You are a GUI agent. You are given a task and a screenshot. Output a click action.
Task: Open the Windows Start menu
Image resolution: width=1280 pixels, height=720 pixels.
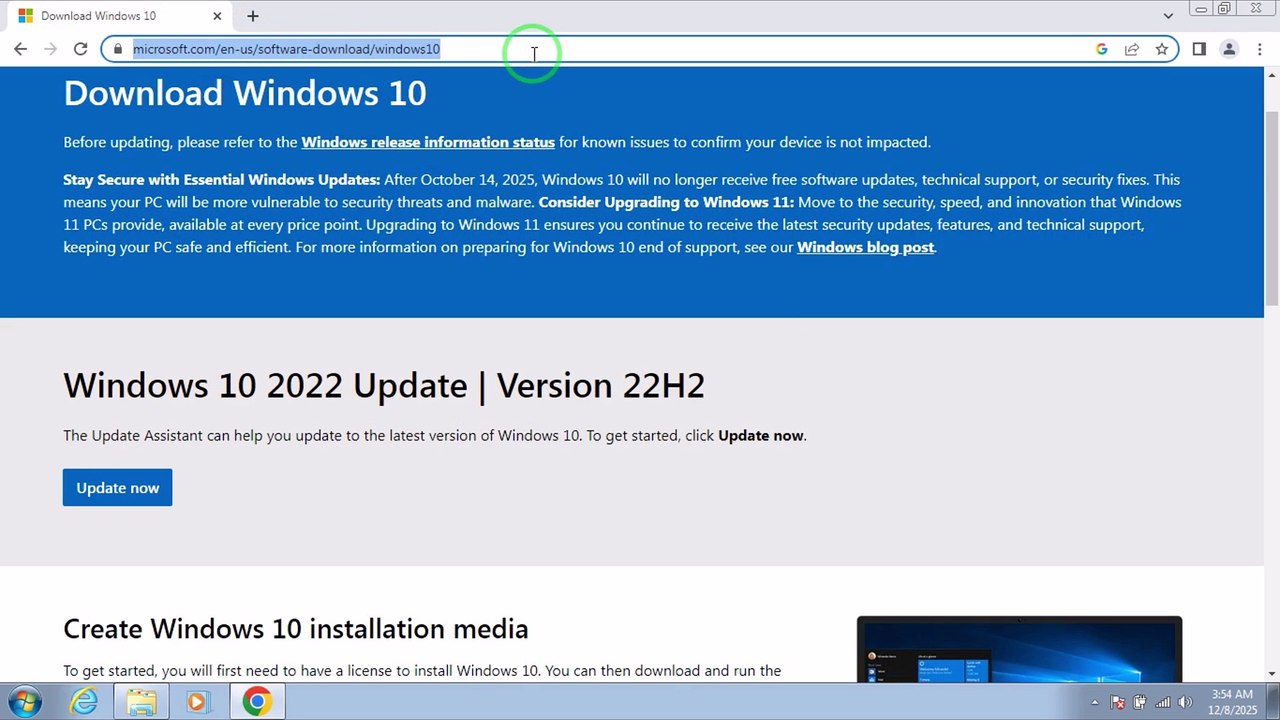tap(23, 702)
